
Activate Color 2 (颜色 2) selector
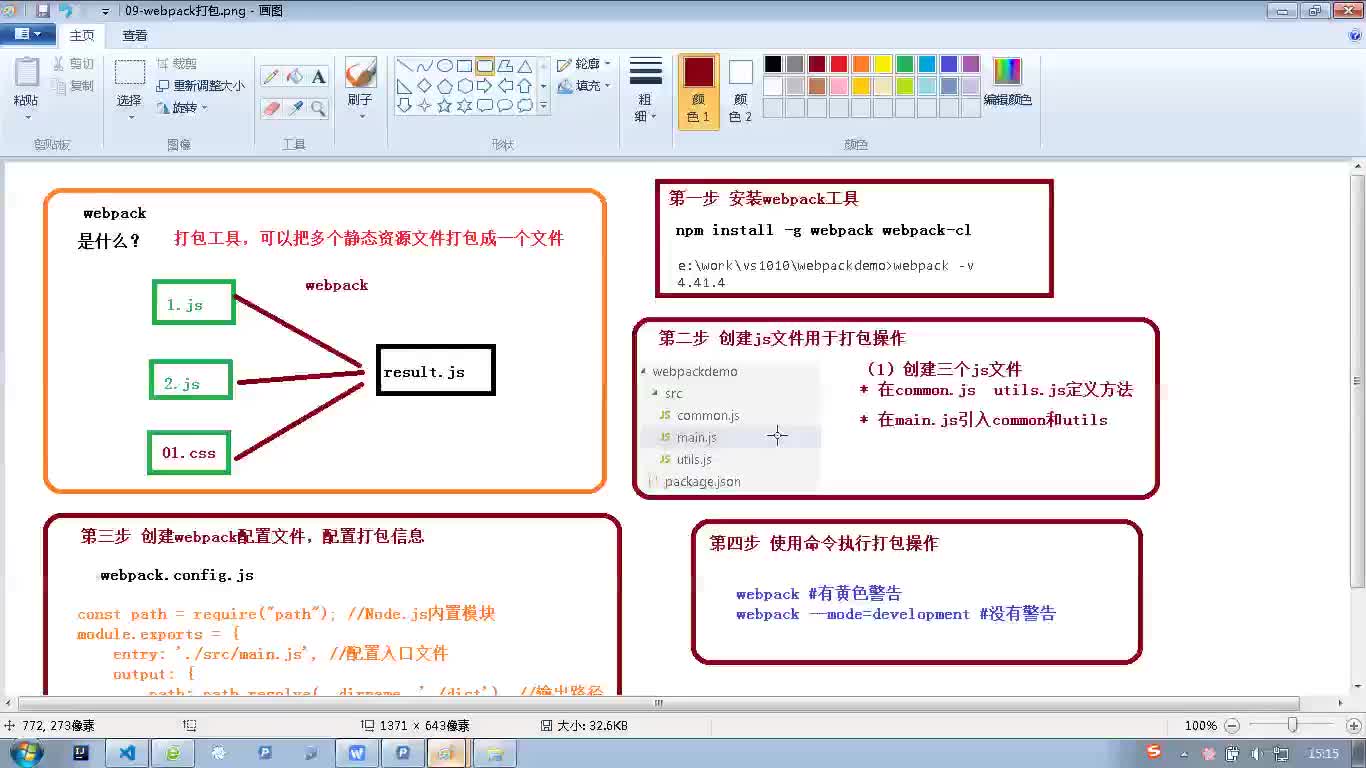click(x=741, y=90)
